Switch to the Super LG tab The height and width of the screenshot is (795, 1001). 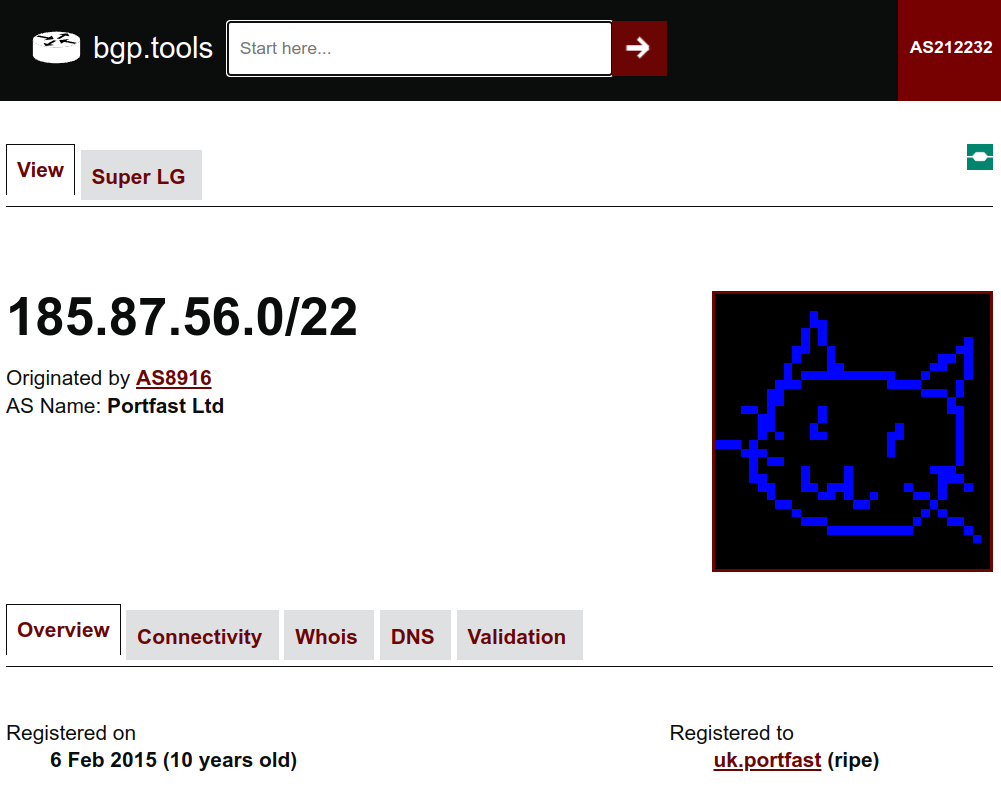click(141, 176)
